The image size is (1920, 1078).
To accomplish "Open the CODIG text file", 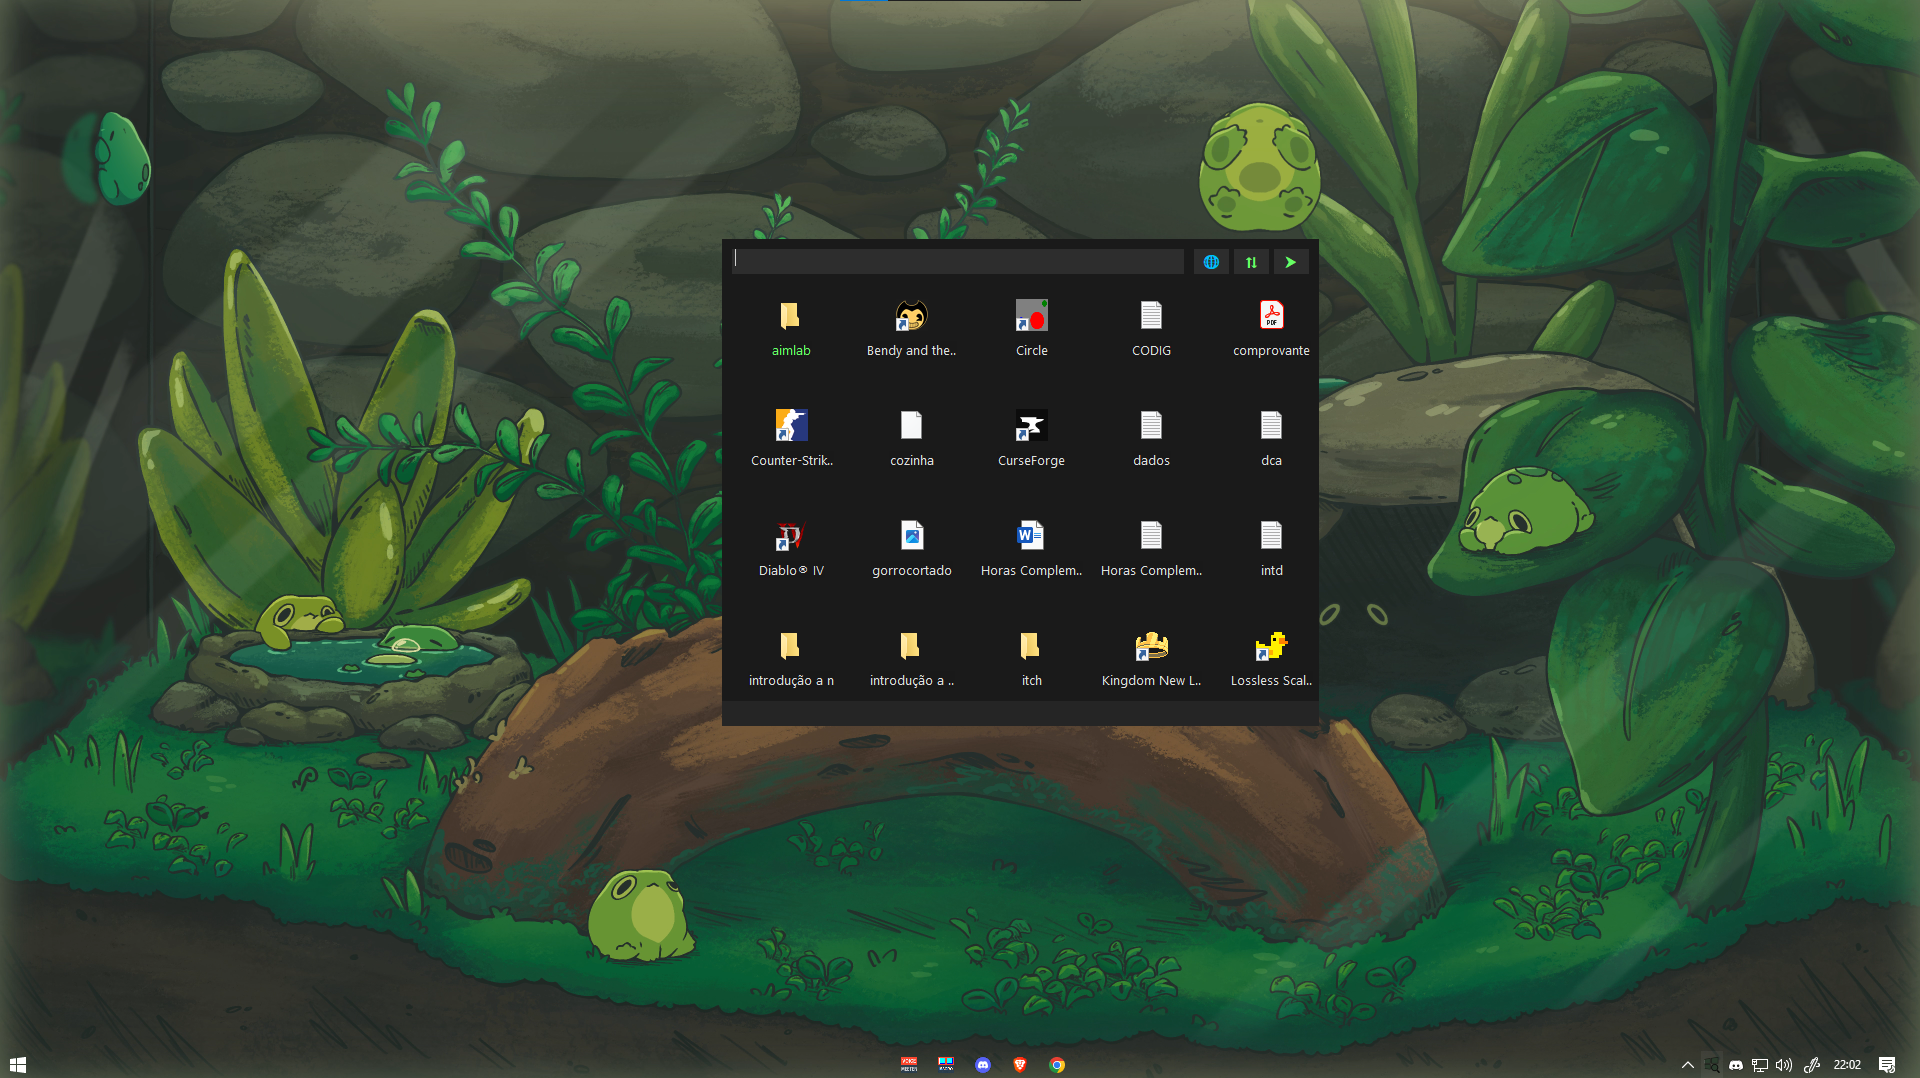I will pos(1151,328).
